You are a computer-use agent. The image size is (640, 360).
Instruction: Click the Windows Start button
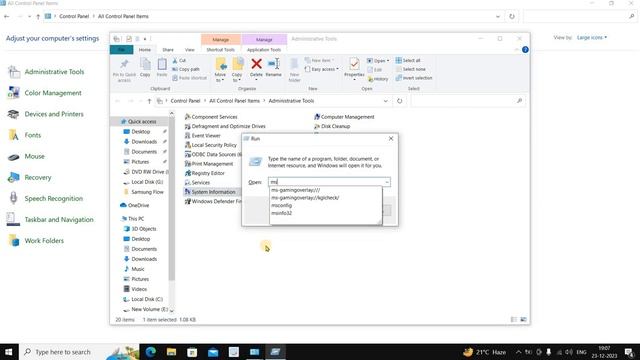coord(9,352)
